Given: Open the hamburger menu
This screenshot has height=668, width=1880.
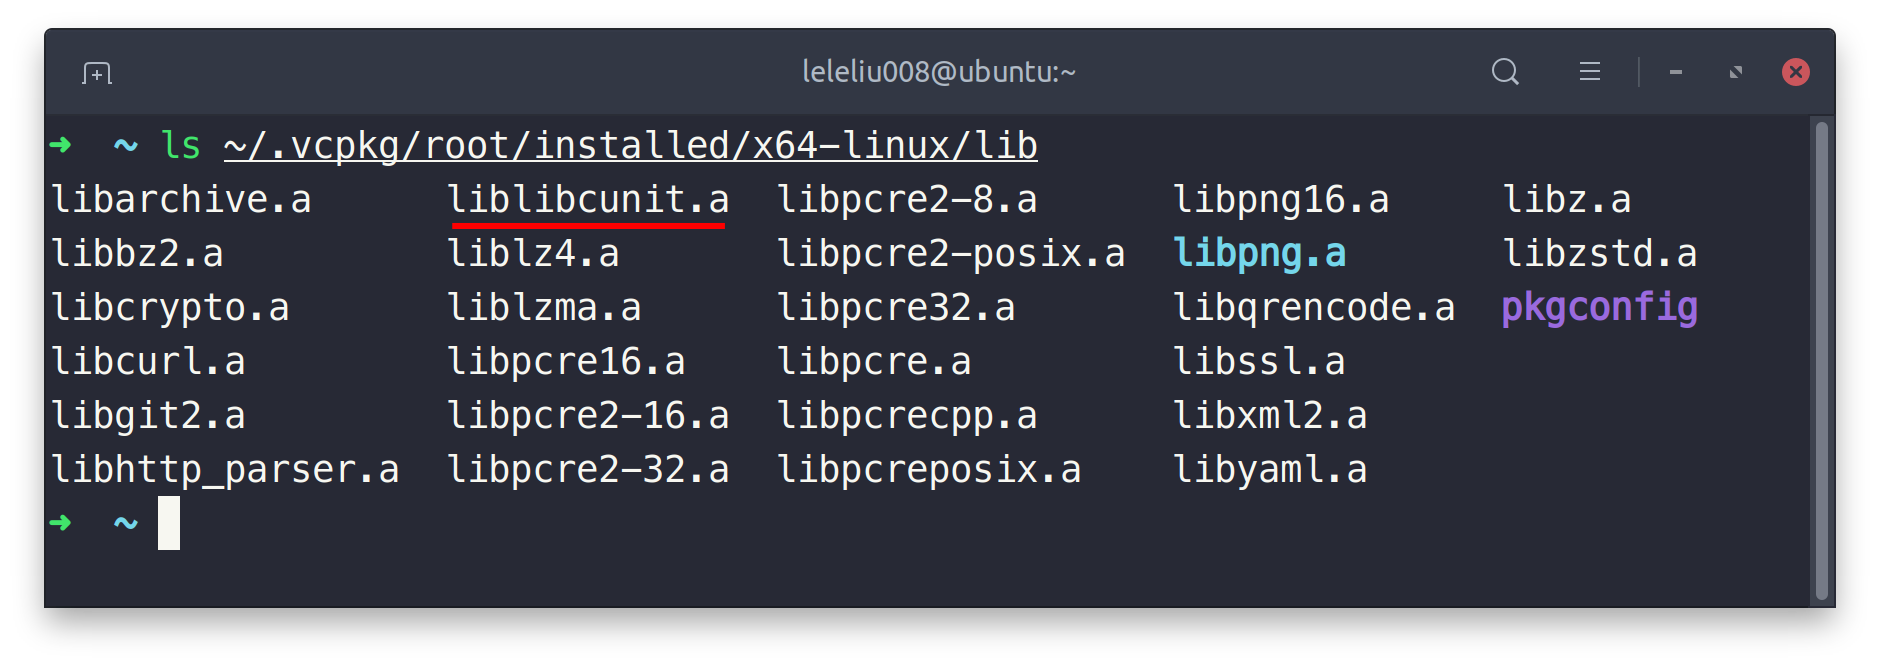Looking at the screenshot, I should (1588, 71).
